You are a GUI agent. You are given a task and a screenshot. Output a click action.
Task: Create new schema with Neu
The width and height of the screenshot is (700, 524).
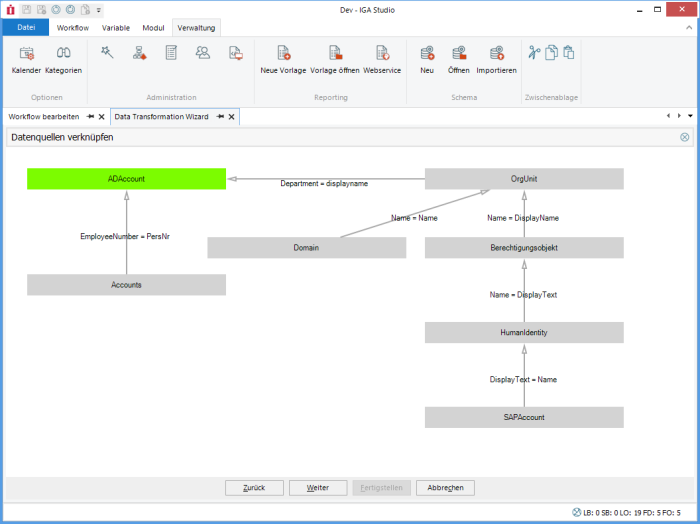[x=427, y=59]
